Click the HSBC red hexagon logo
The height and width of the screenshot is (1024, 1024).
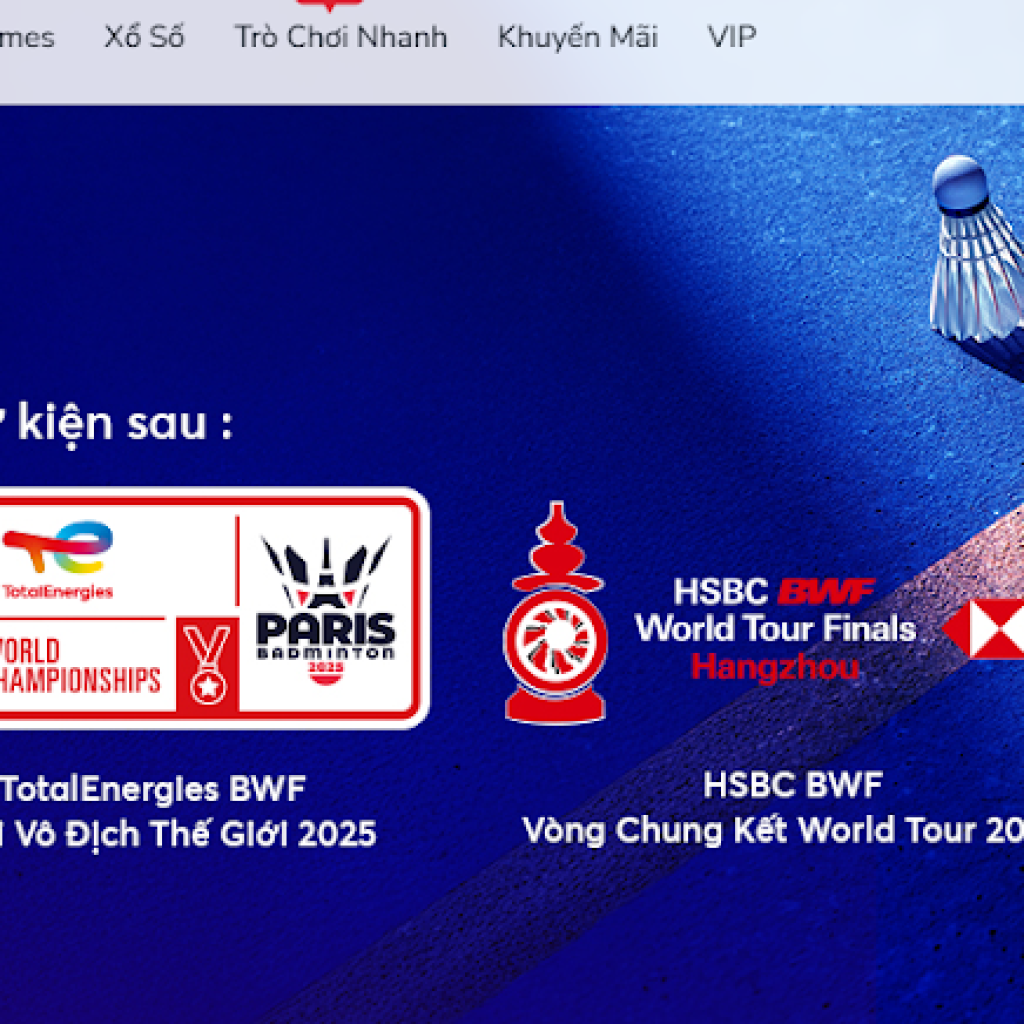(984, 628)
